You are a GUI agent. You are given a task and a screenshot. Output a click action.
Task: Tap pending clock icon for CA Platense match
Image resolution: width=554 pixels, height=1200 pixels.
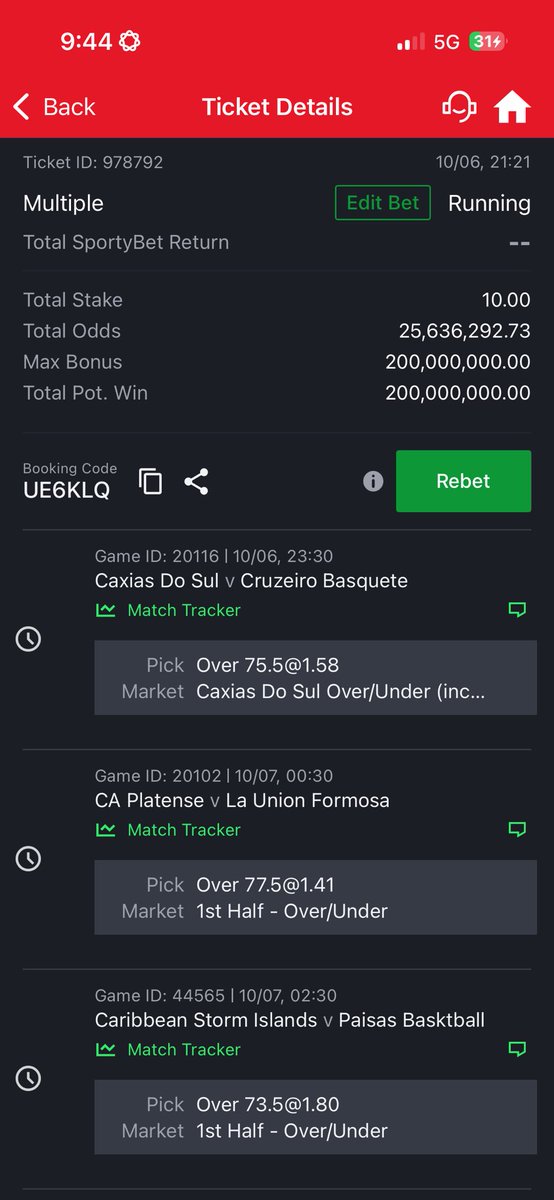click(x=28, y=858)
